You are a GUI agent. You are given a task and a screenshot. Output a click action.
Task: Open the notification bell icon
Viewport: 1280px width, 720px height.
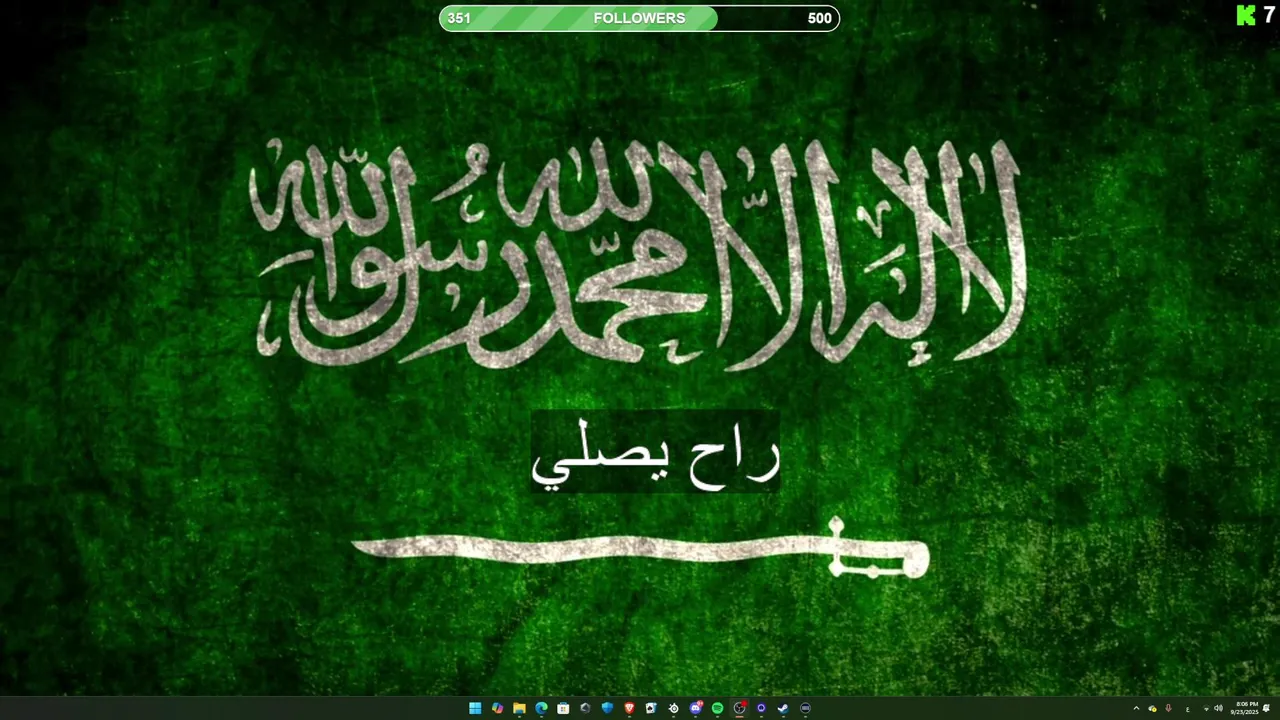click(1266, 708)
